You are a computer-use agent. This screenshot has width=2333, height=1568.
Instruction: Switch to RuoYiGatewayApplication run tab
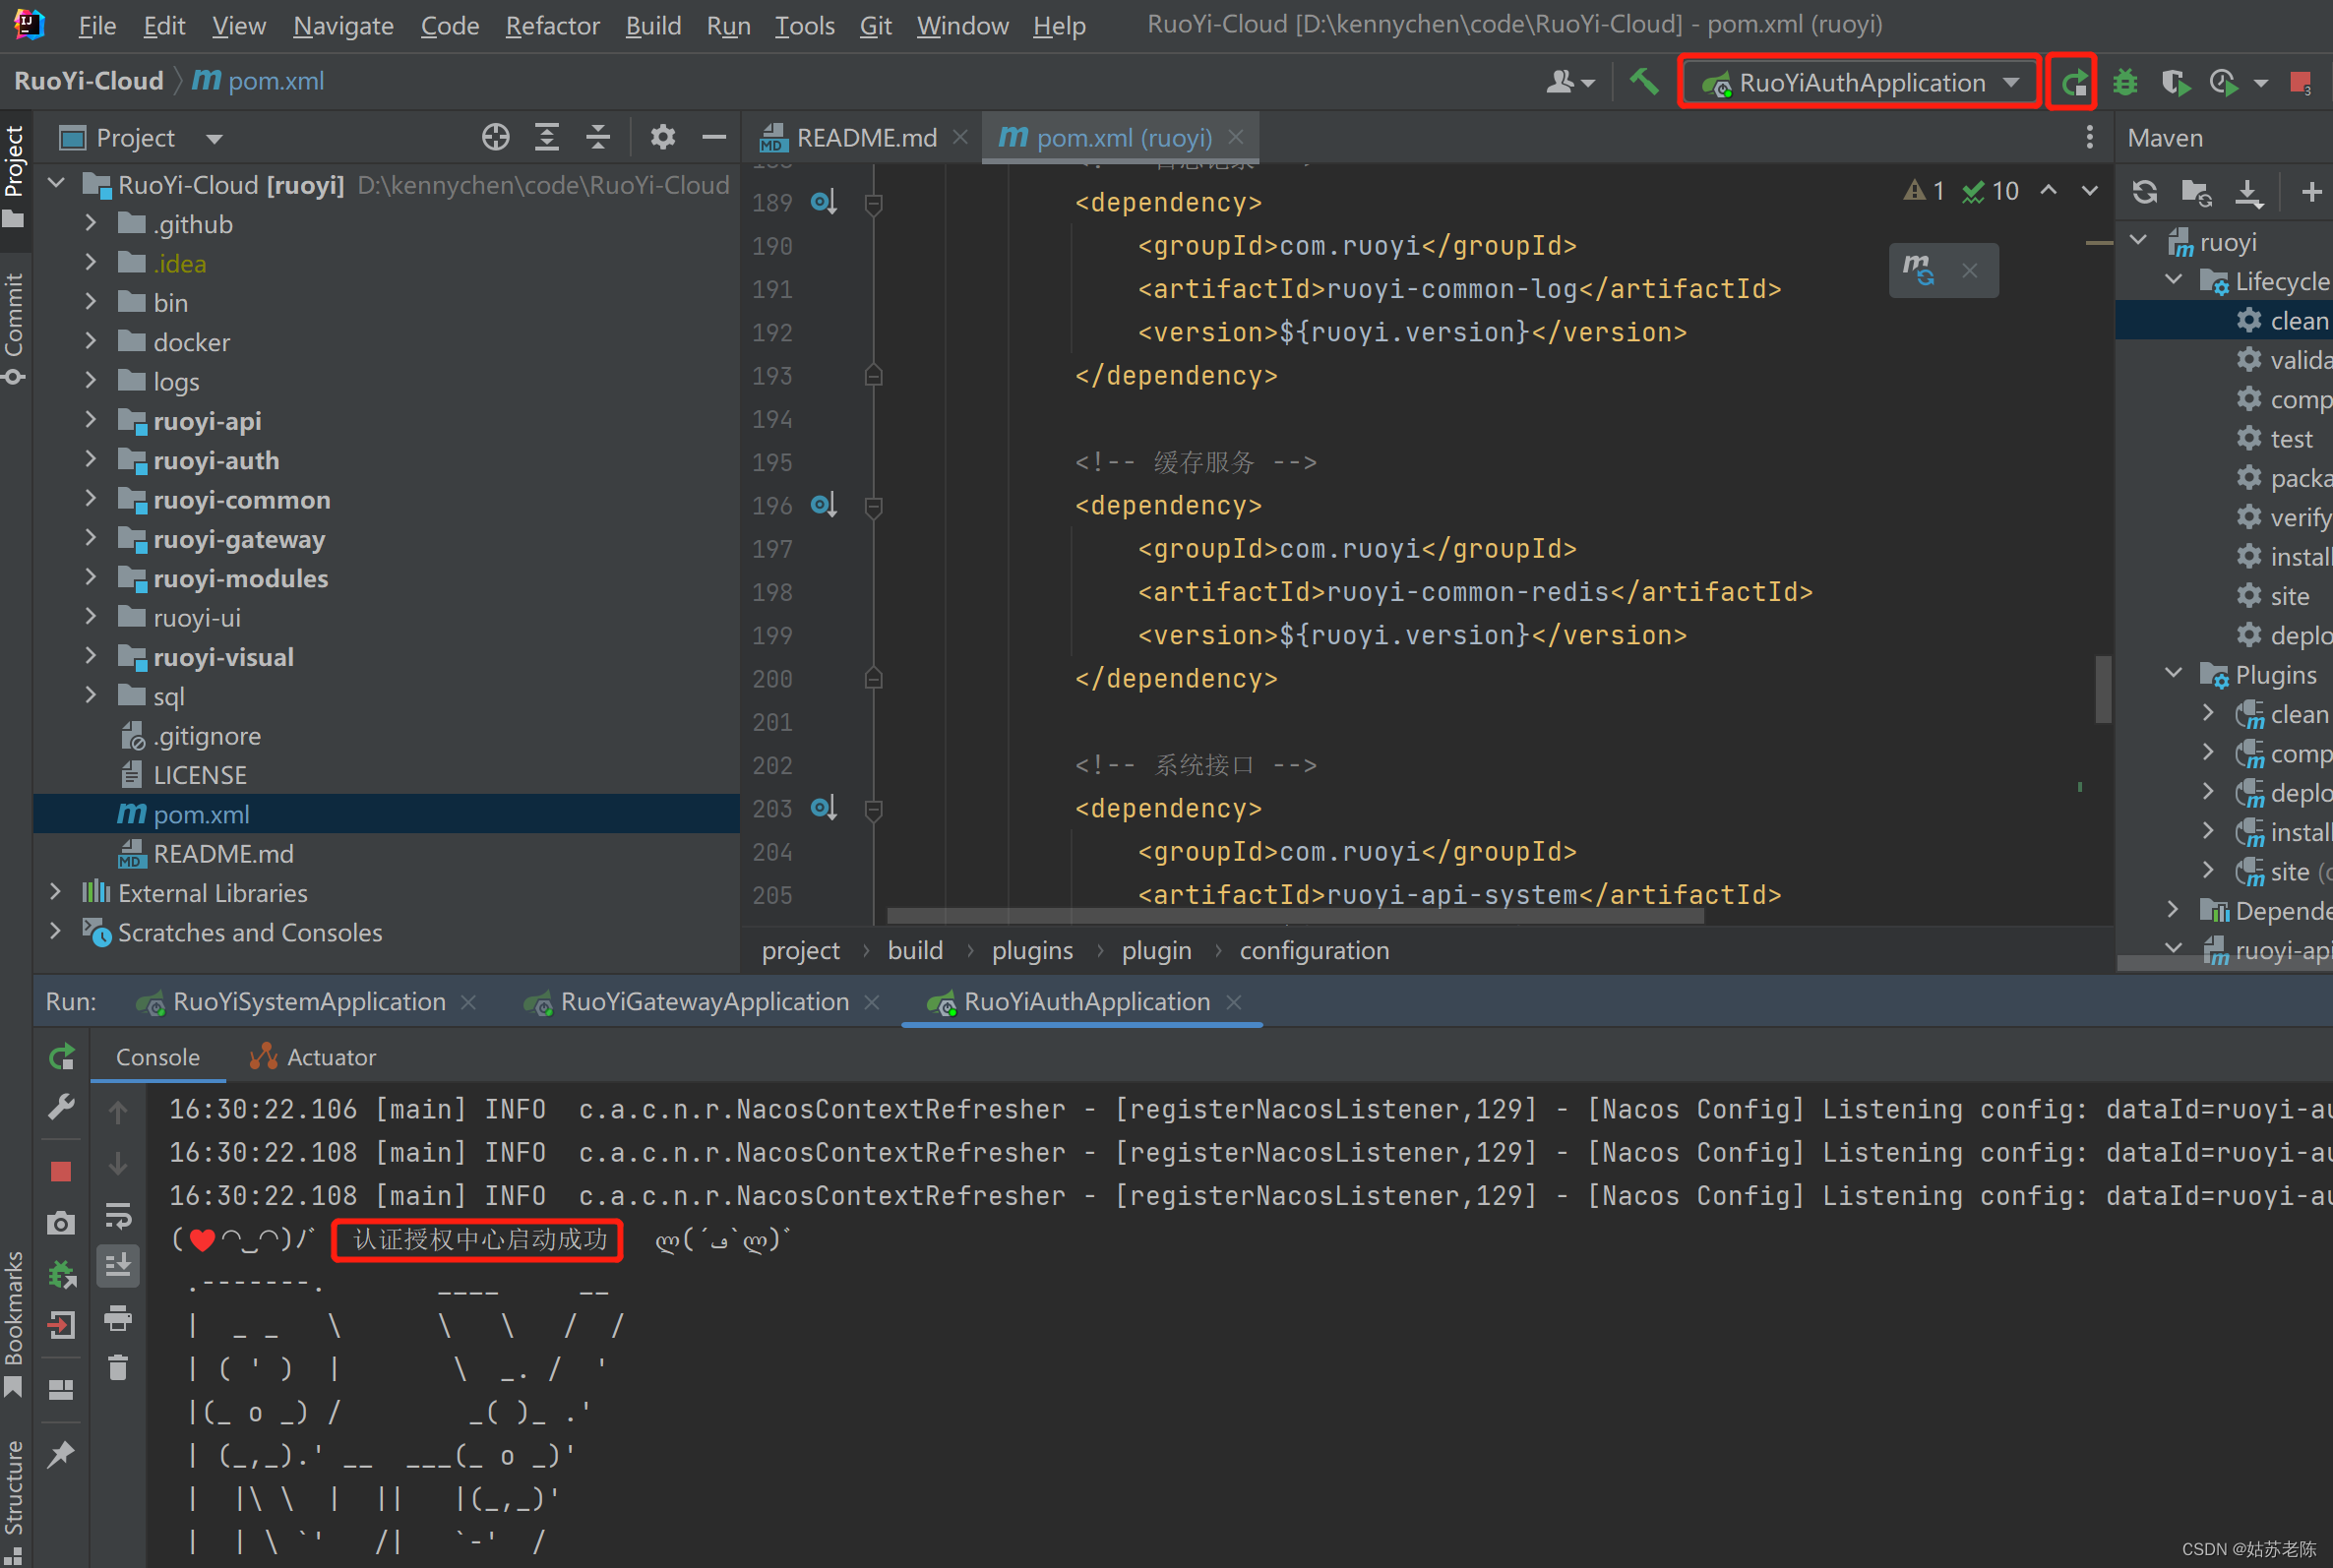point(703,1001)
